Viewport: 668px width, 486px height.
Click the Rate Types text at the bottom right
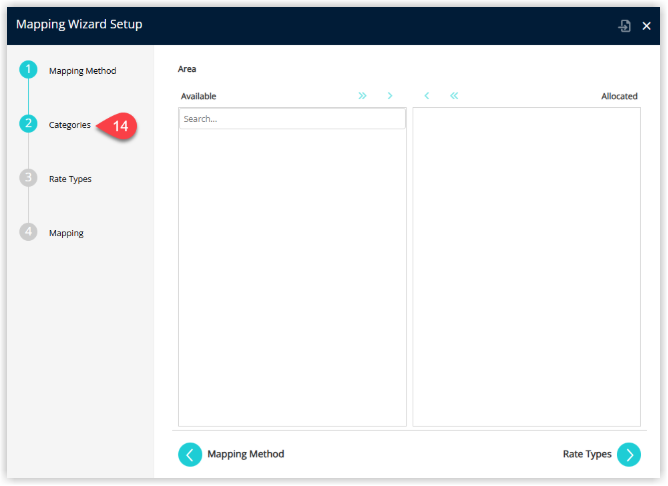tap(587, 454)
